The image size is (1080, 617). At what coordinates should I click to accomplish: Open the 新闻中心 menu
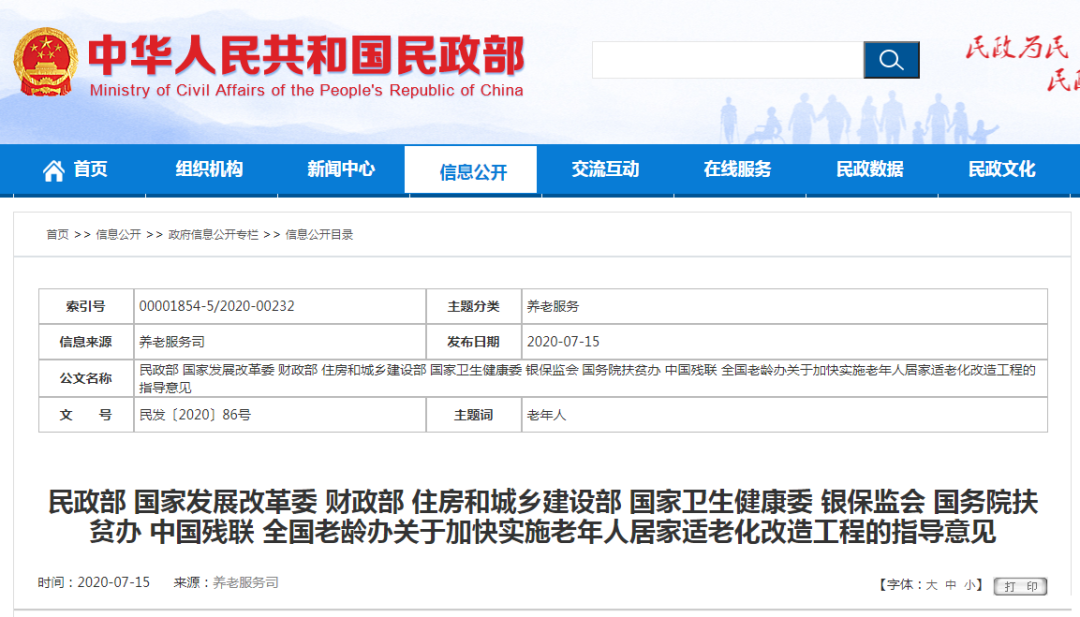click(x=341, y=170)
